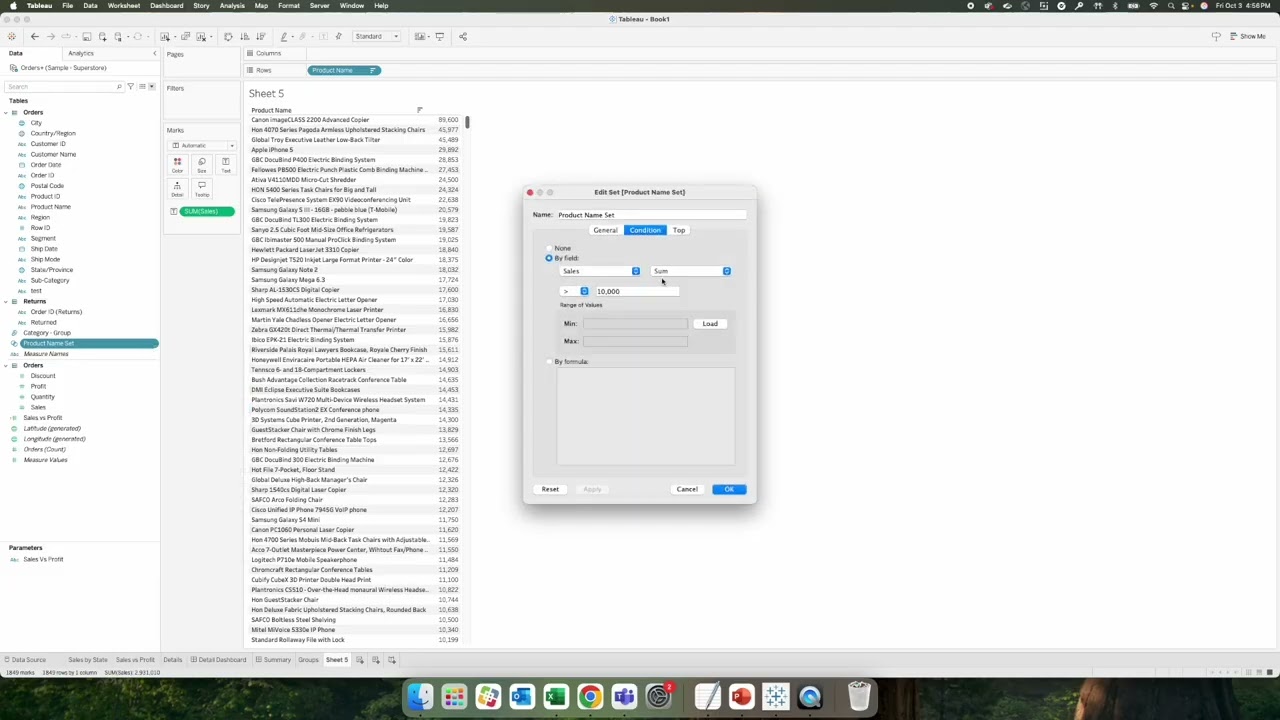Click the Presentation Mode icon

coord(440,37)
